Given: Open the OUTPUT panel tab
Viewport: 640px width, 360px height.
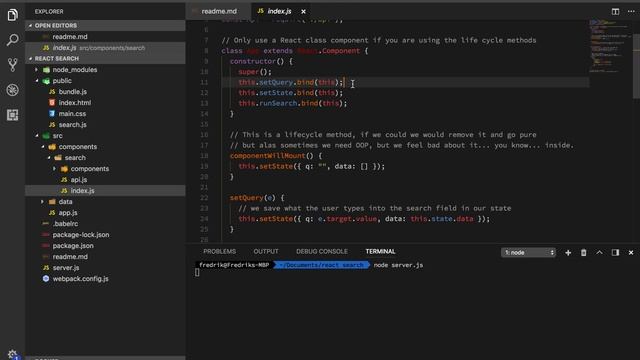Looking at the screenshot, I should (266, 251).
